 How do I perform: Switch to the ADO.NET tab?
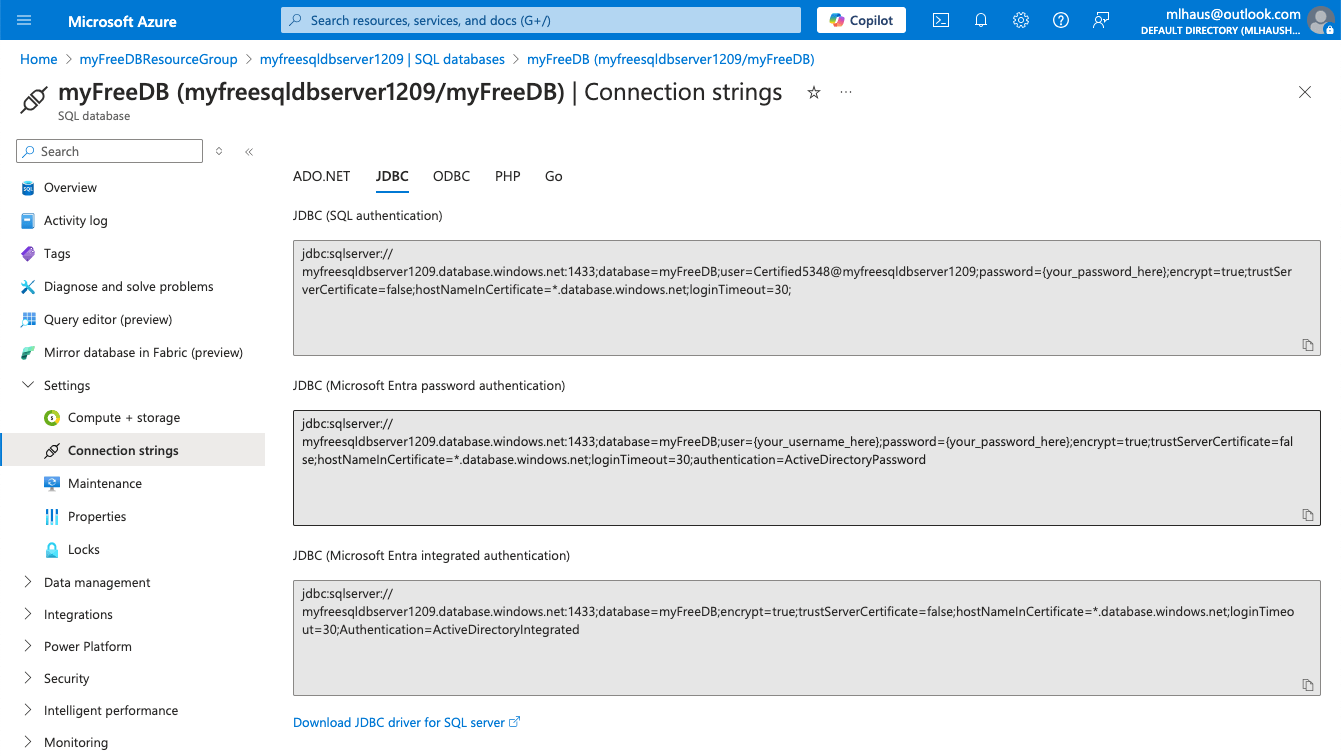pos(322,176)
